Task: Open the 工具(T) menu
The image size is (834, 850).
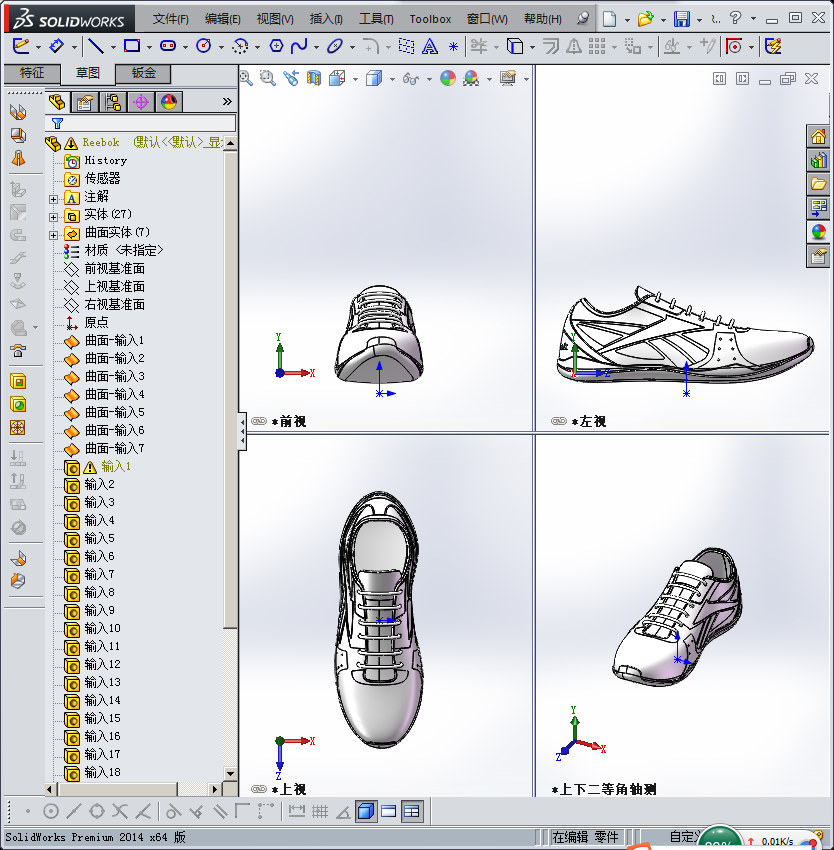Action: click(x=376, y=19)
